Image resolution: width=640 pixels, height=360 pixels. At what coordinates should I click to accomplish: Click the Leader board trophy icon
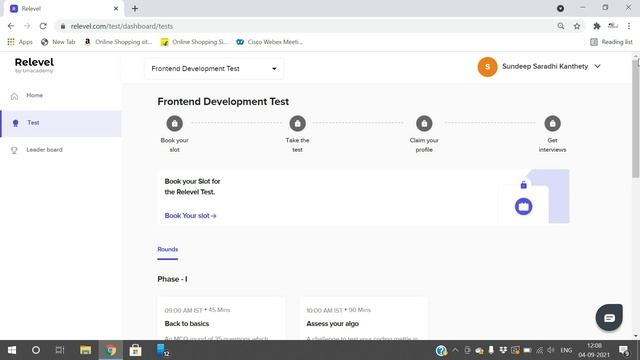(x=14, y=150)
